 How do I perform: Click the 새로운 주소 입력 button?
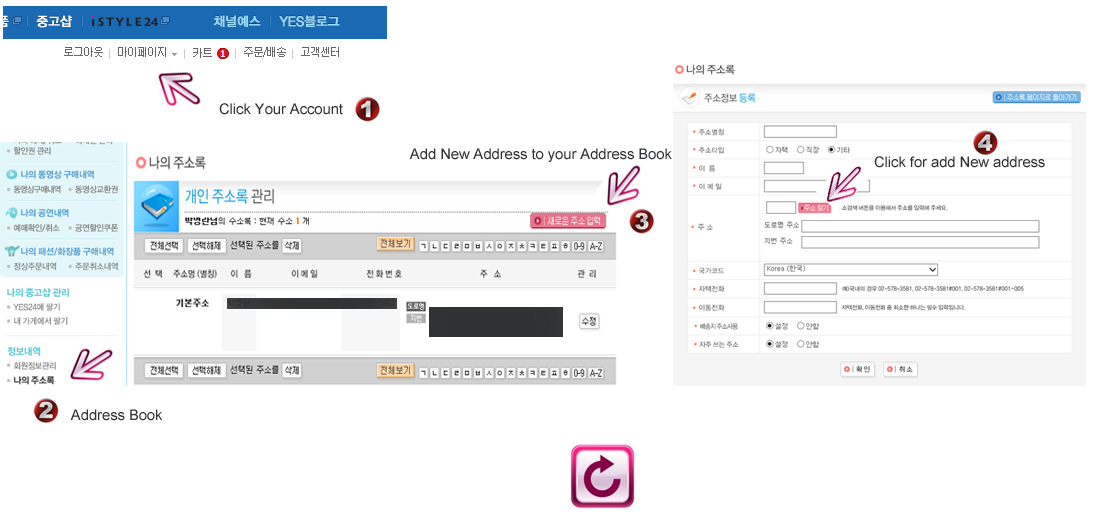click(568, 222)
